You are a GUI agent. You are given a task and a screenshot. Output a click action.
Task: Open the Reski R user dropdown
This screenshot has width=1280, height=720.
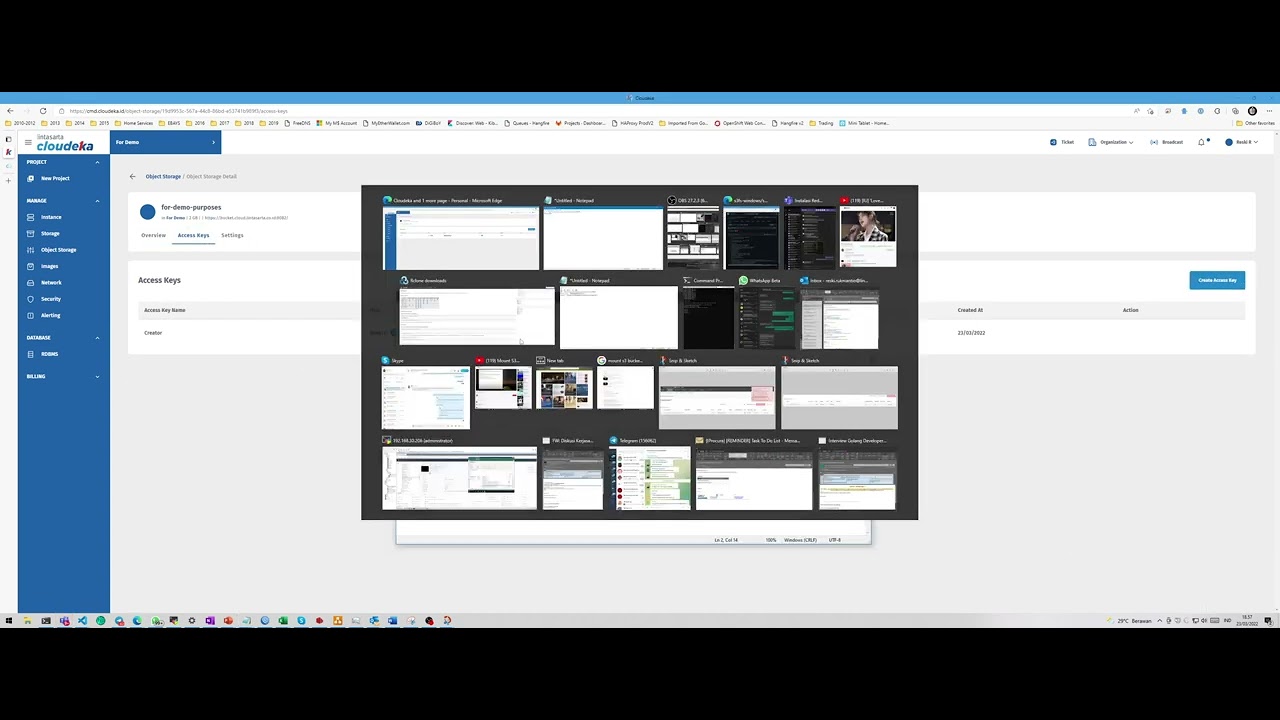[x=1241, y=142]
